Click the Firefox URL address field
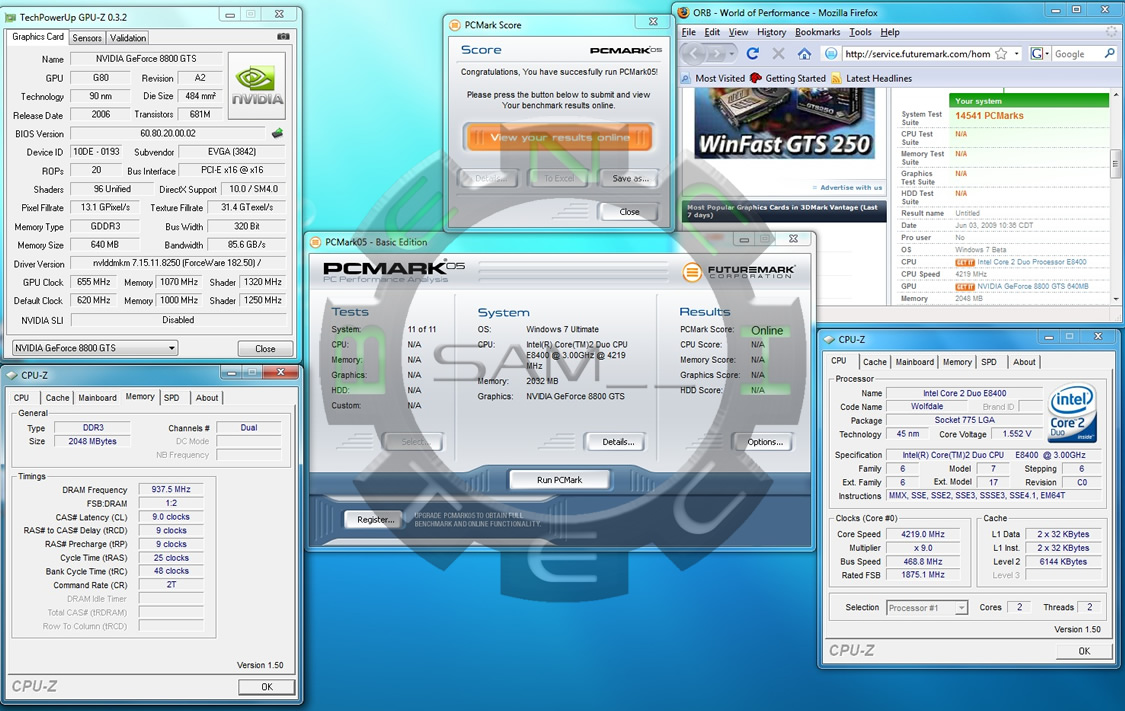This screenshot has width=1125, height=711. (918, 54)
